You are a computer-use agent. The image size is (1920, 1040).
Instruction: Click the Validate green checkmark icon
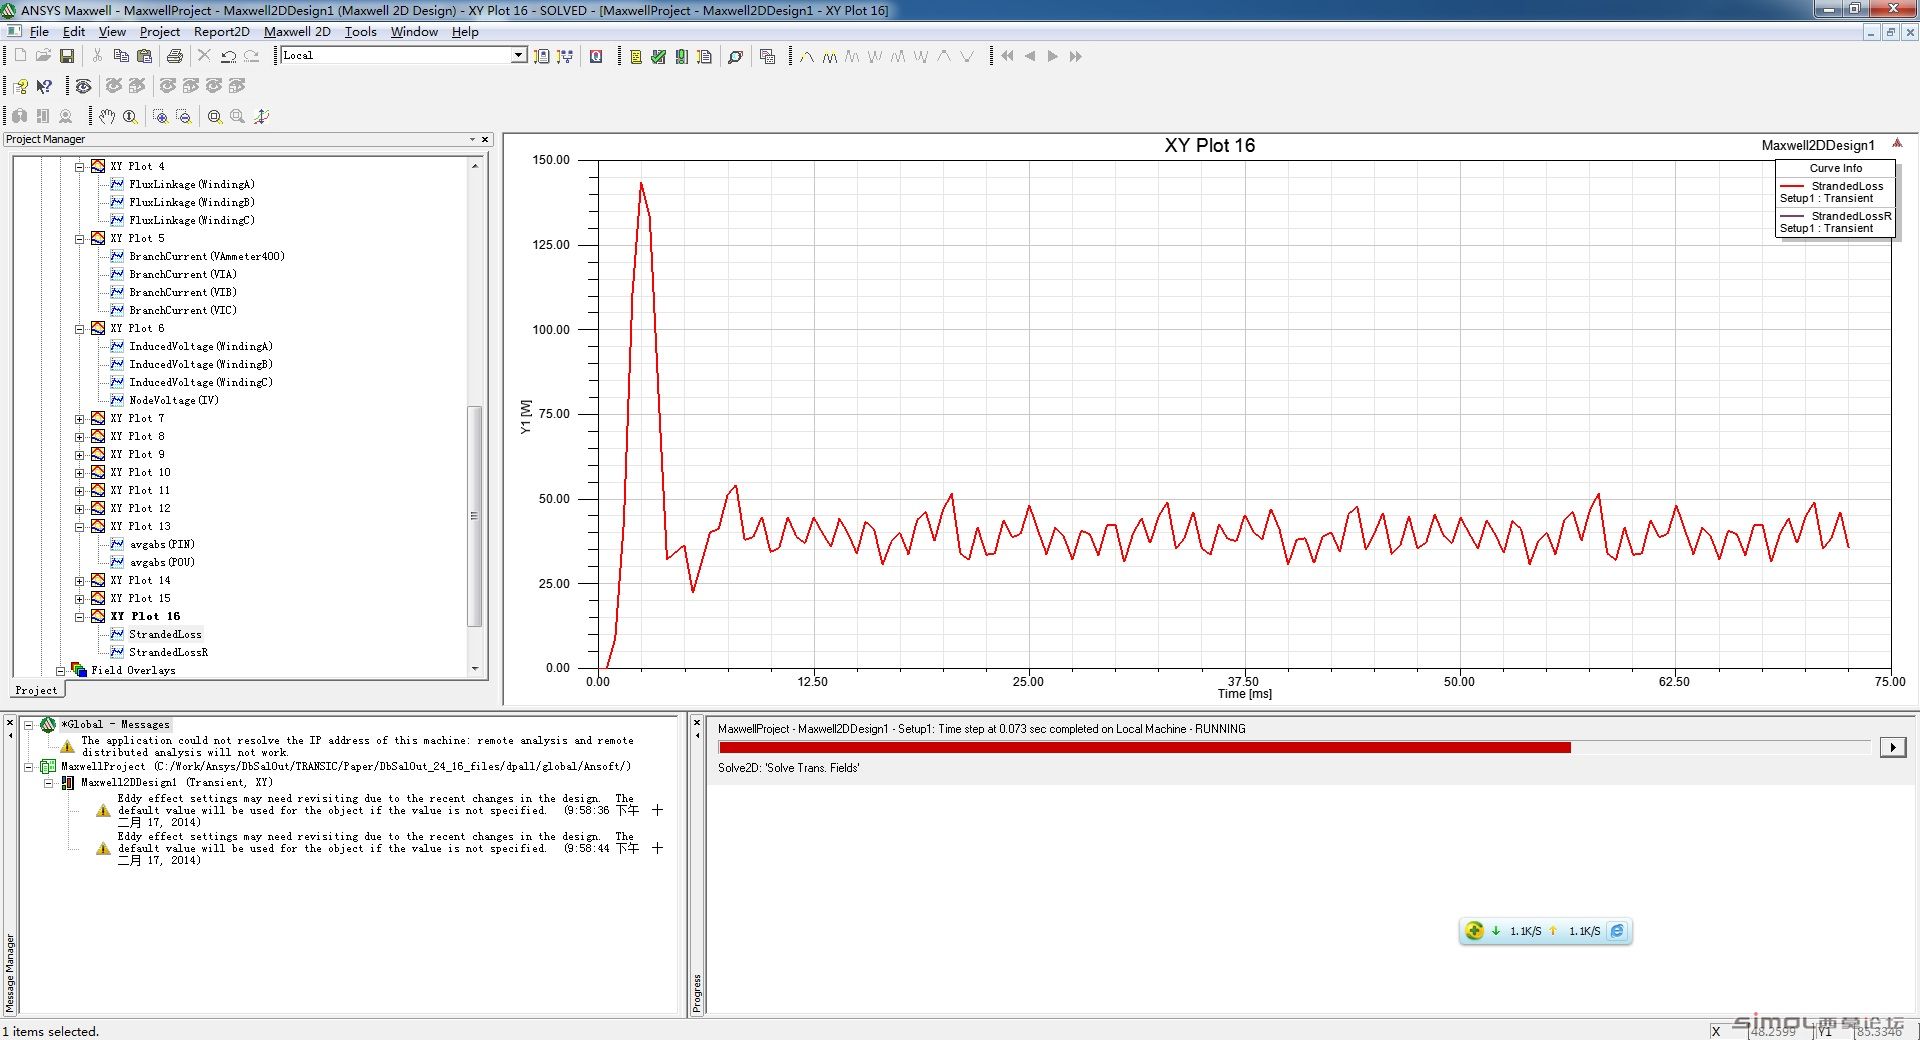(658, 56)
